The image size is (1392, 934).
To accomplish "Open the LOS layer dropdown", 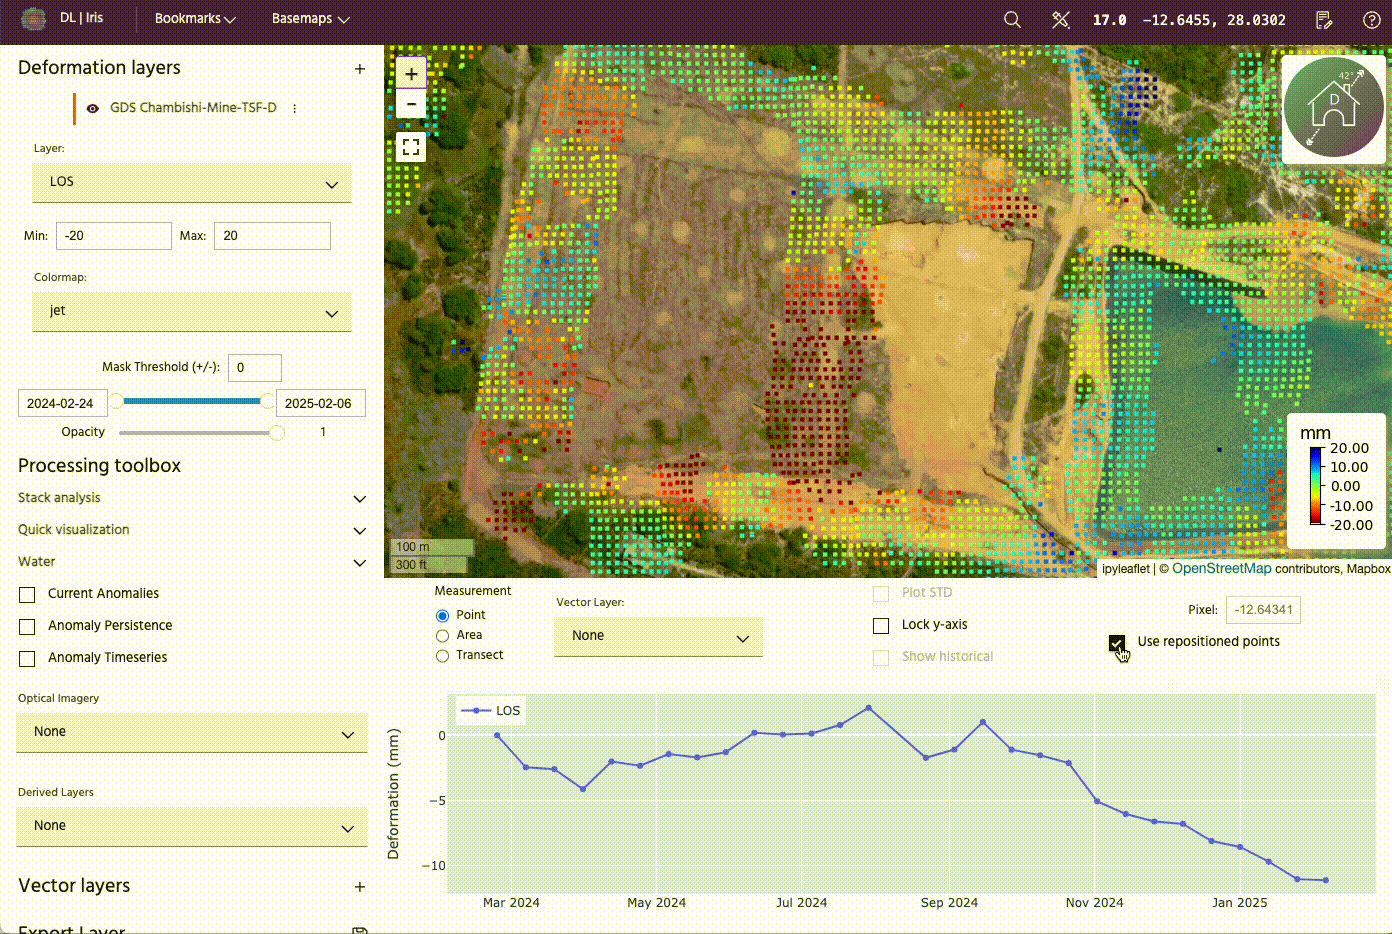I will [x=191, y=183].
